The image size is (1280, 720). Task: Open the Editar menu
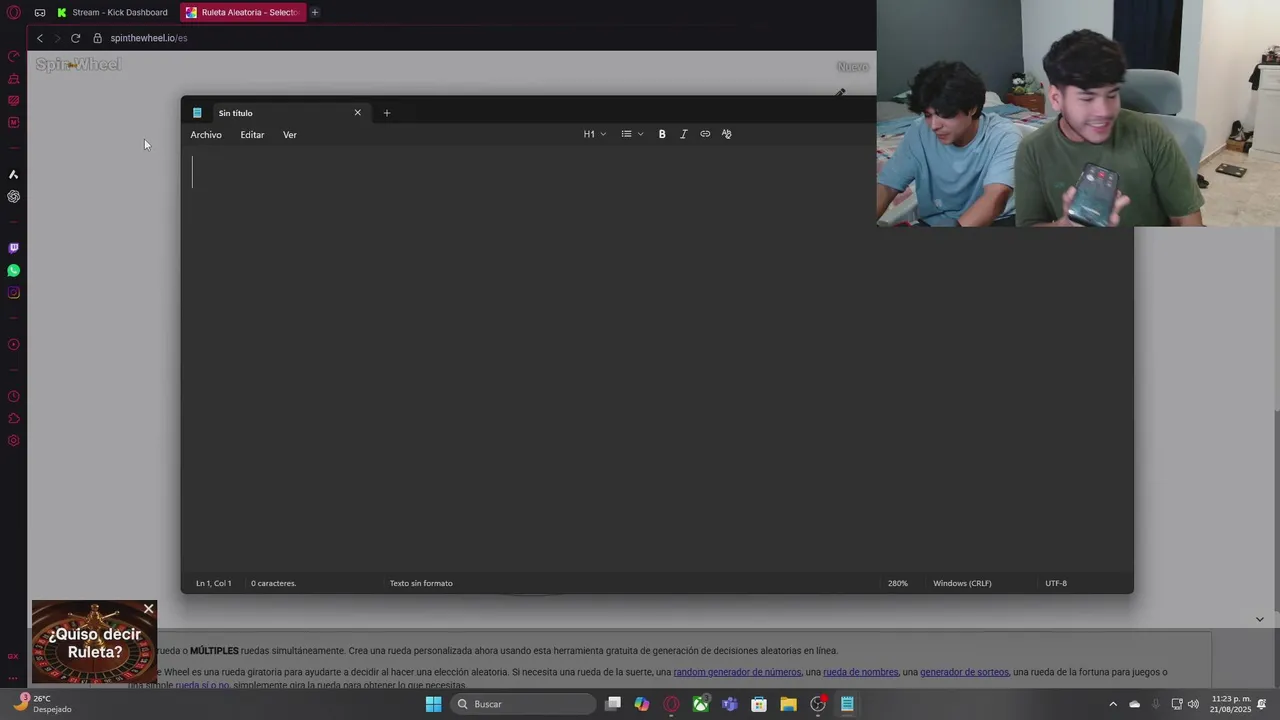252,135
